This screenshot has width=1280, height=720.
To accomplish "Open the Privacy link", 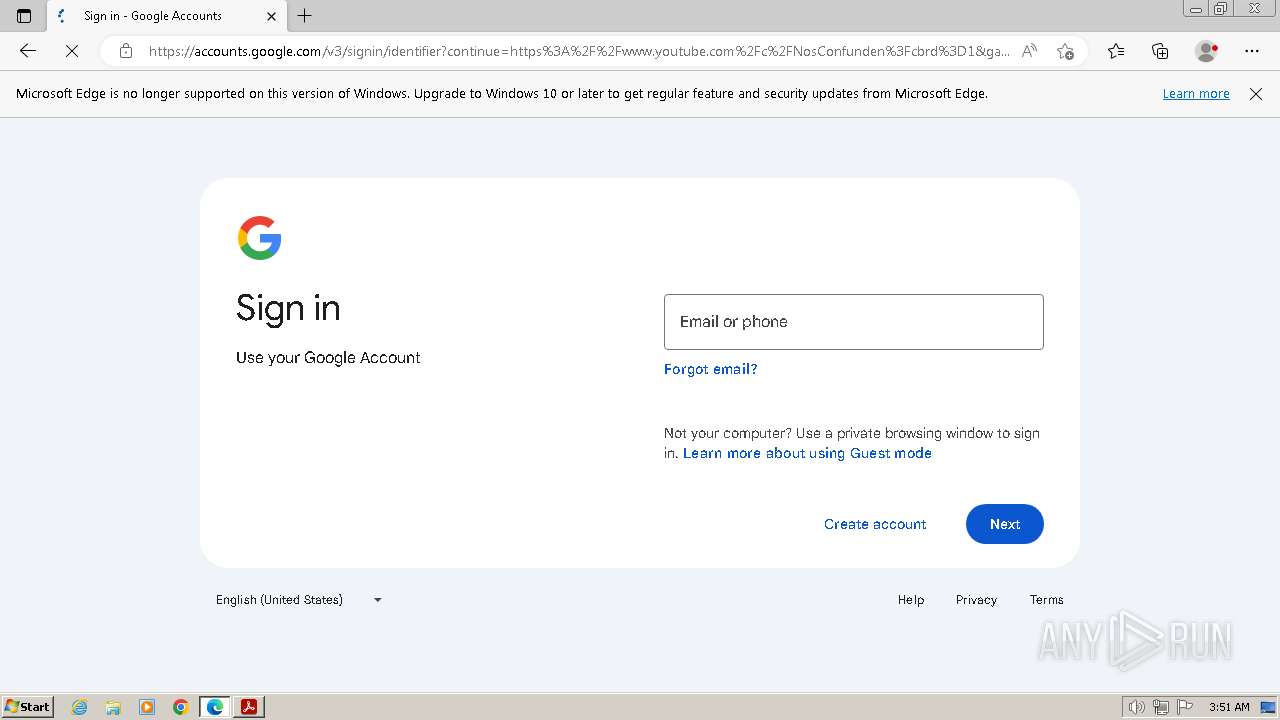I will pos(976,600).
